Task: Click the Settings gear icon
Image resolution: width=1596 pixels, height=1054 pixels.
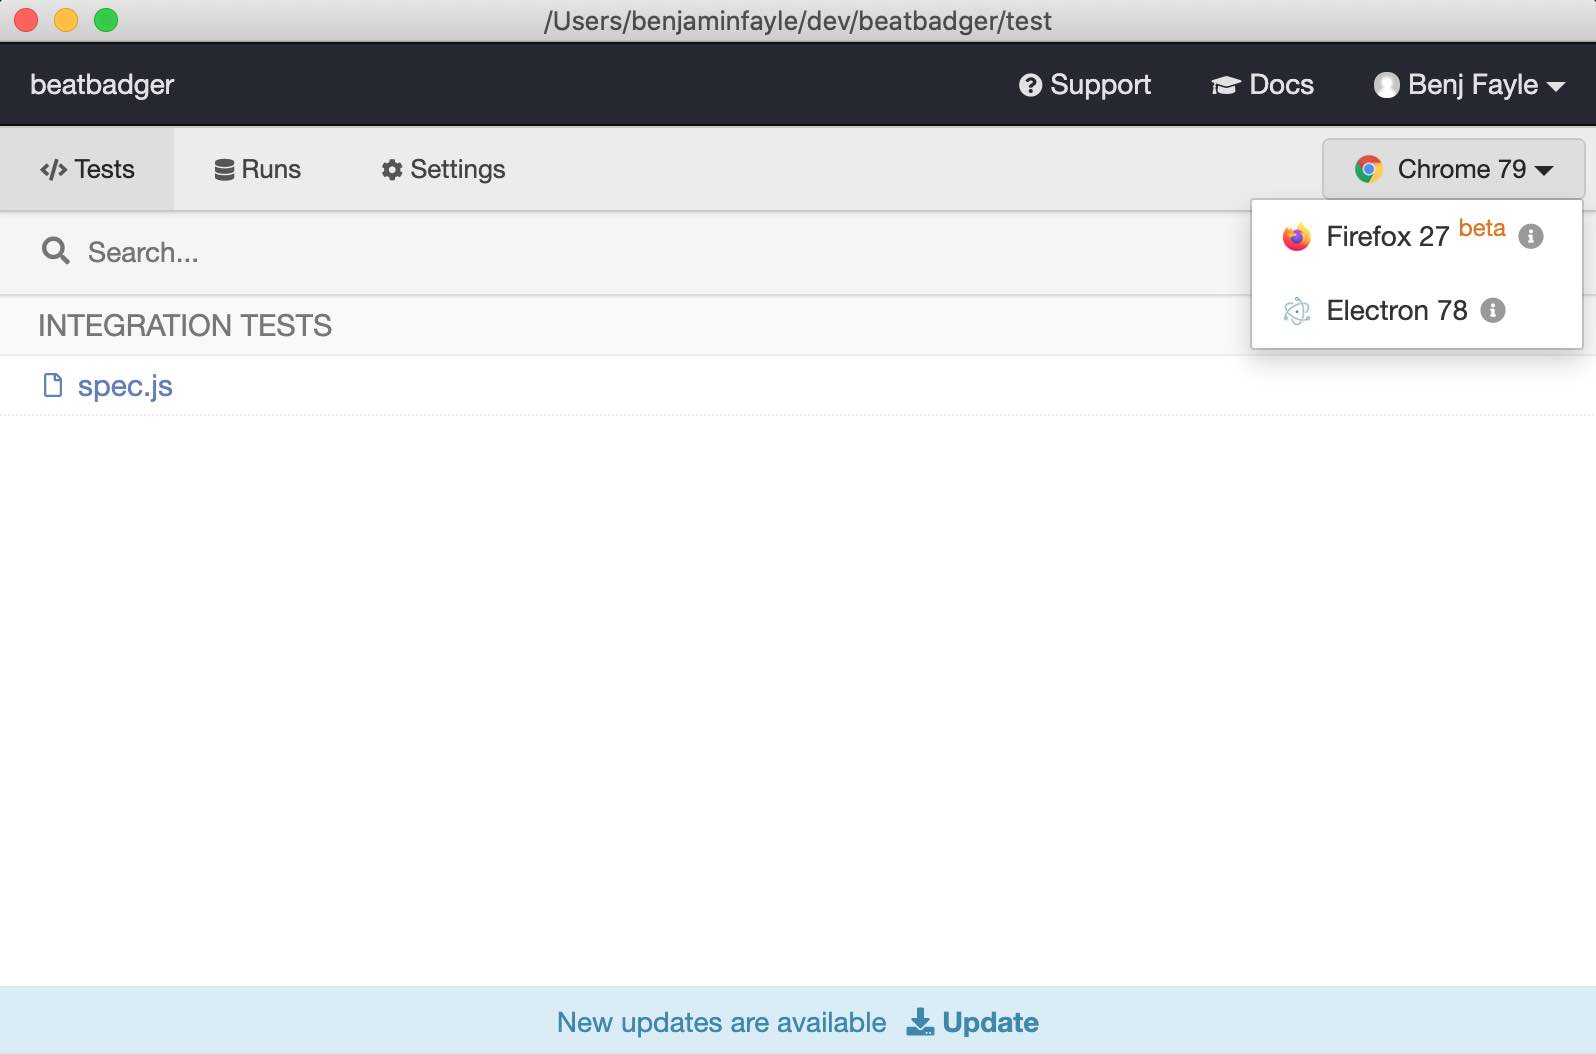Action: click(392, 170)
